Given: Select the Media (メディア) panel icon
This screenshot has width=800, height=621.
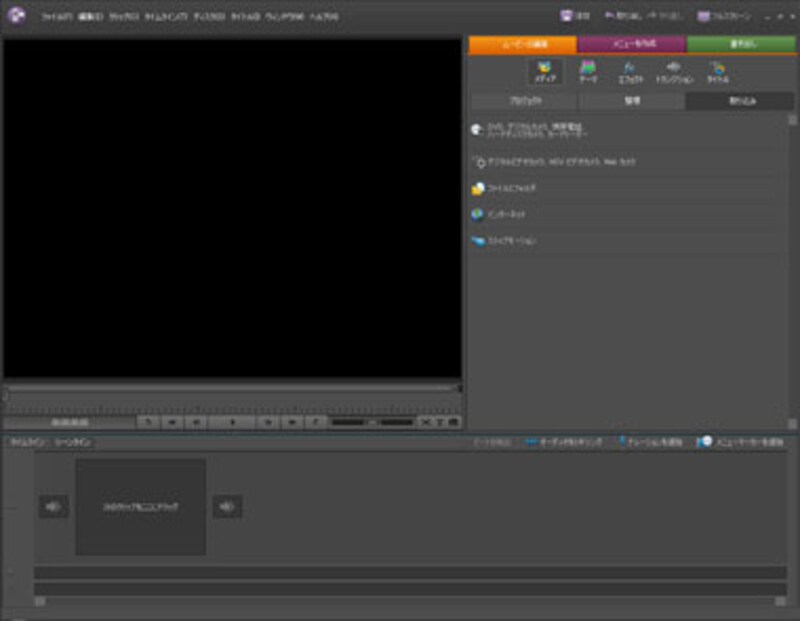Looking at the screenshot, I should tap(545, 71).
